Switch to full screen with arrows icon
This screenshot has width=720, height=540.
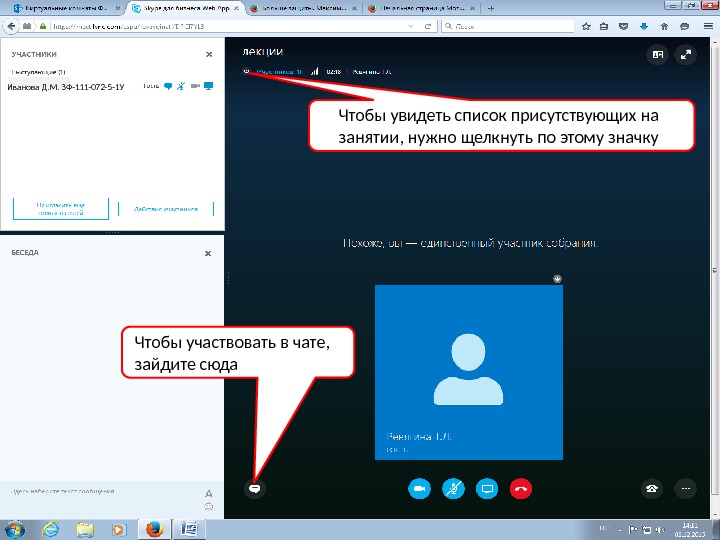686,55
